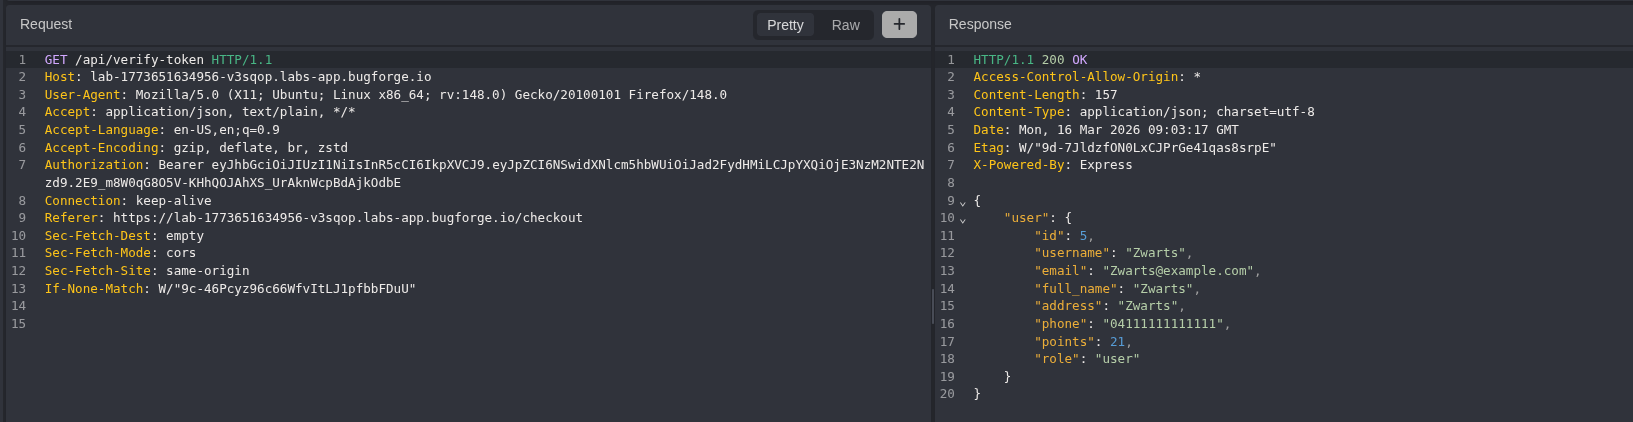Click the Zwarts@example.com email value

[1179, 271]
